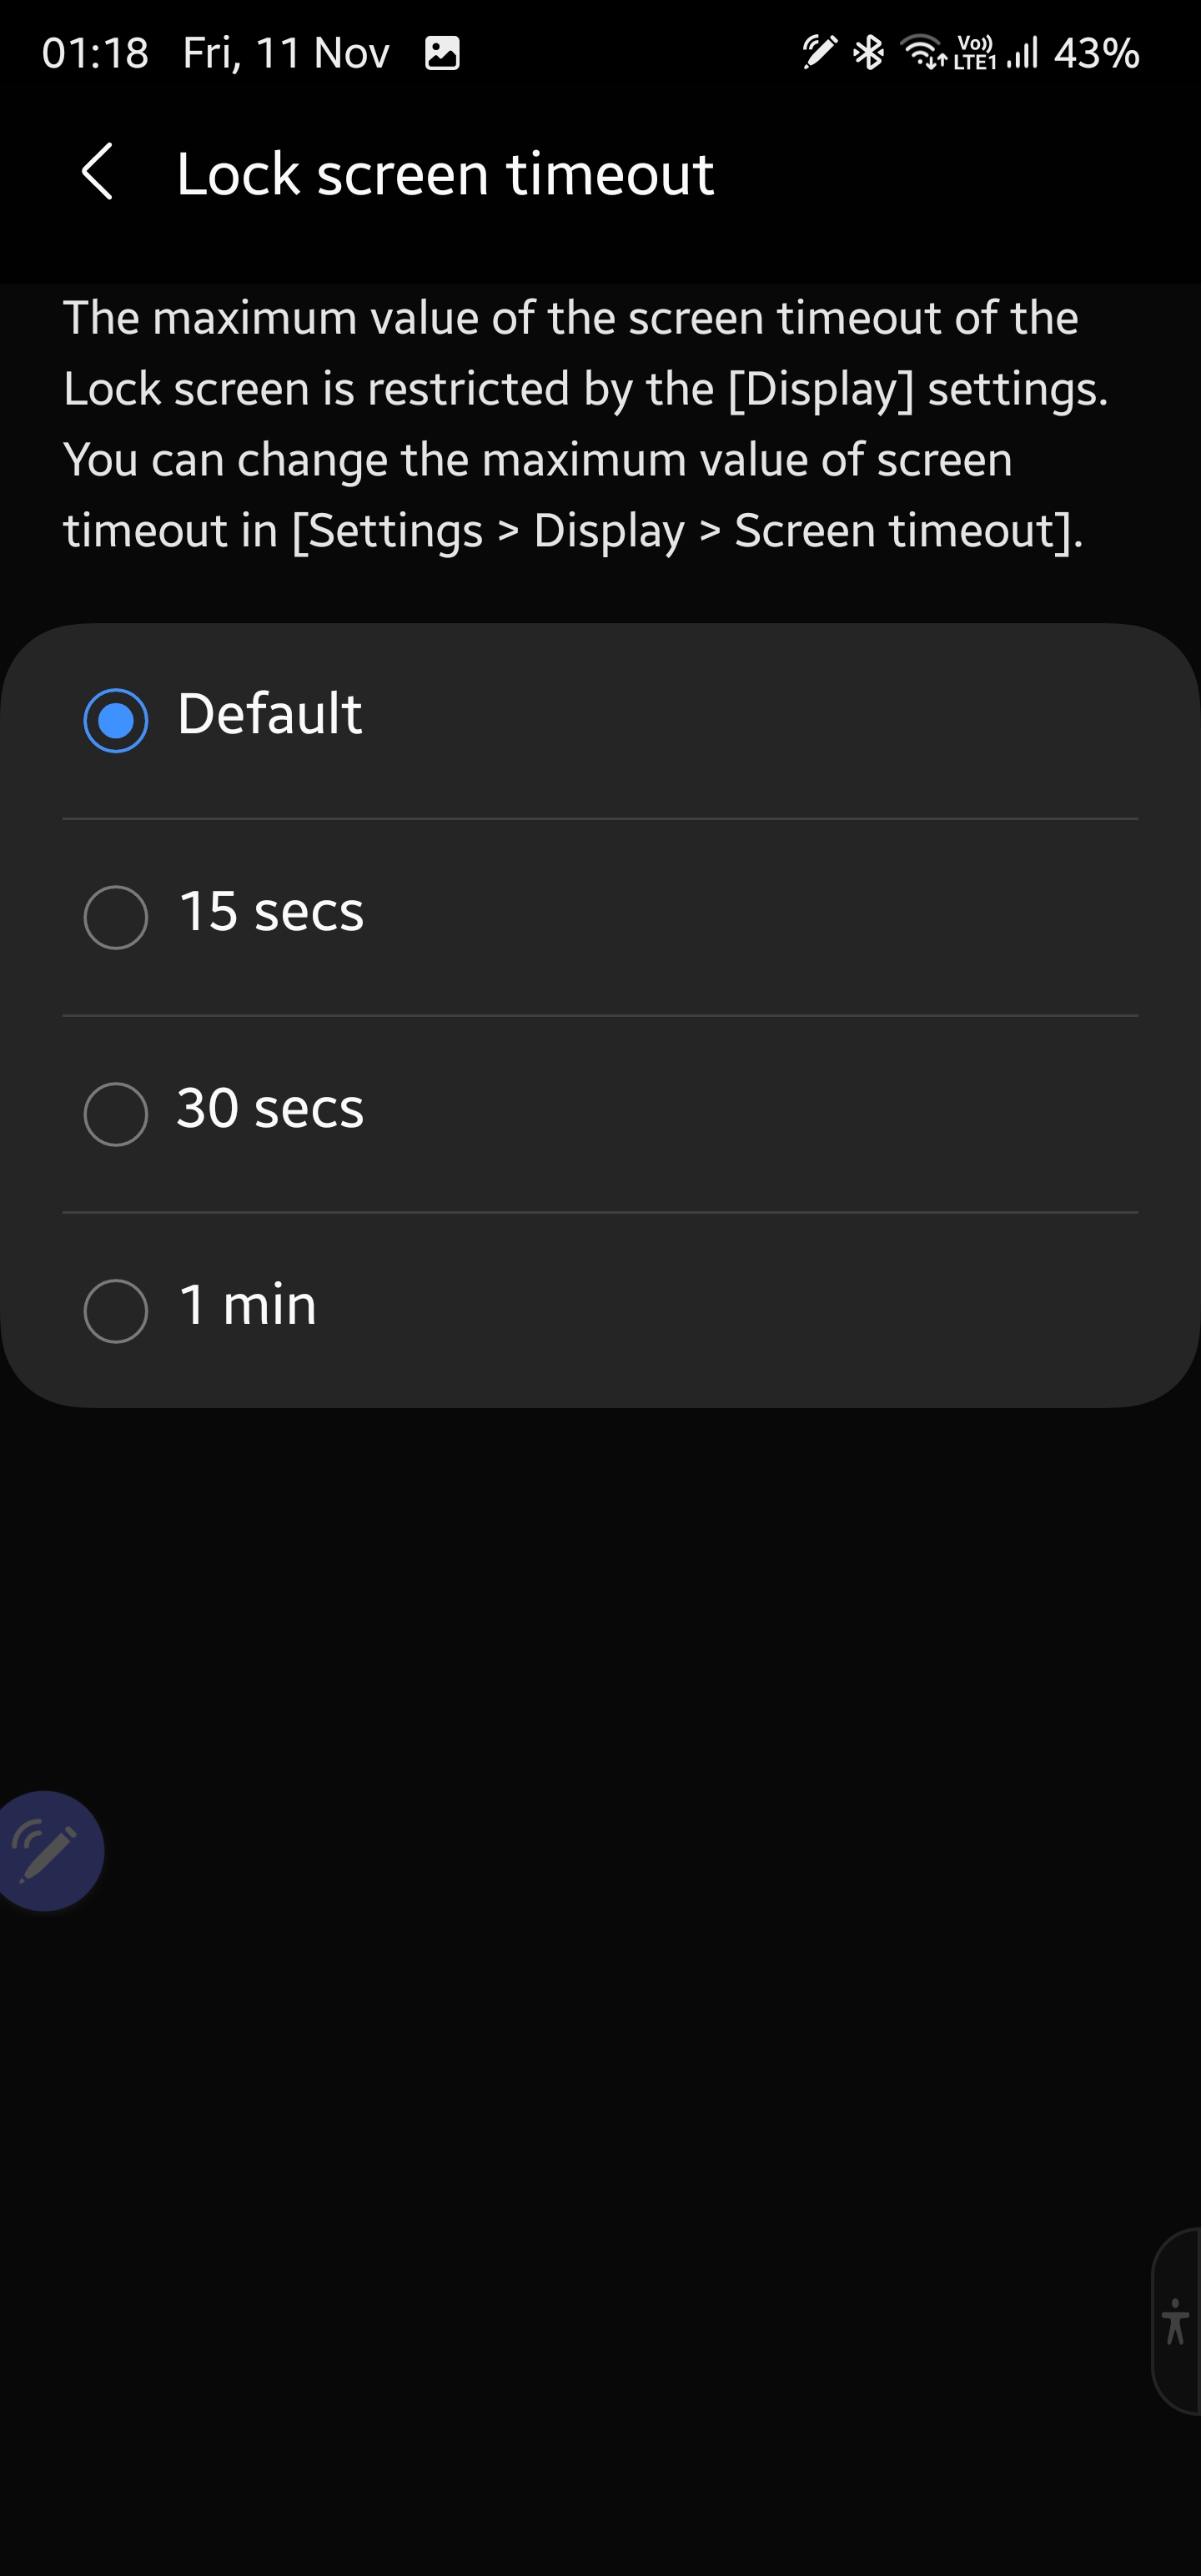This screenshot has width=1201, height=2576.
Task: Tap the VoLTE indicator in the status bar
Action: pyautogui.click(x=975, y=52)
